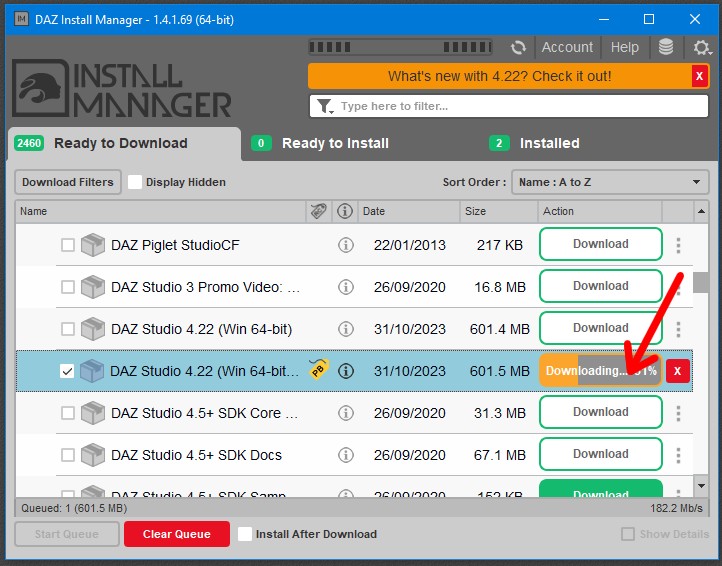Download DAZ Studio 3 Promo Video
Screen dimensions: 722x566
601,286
